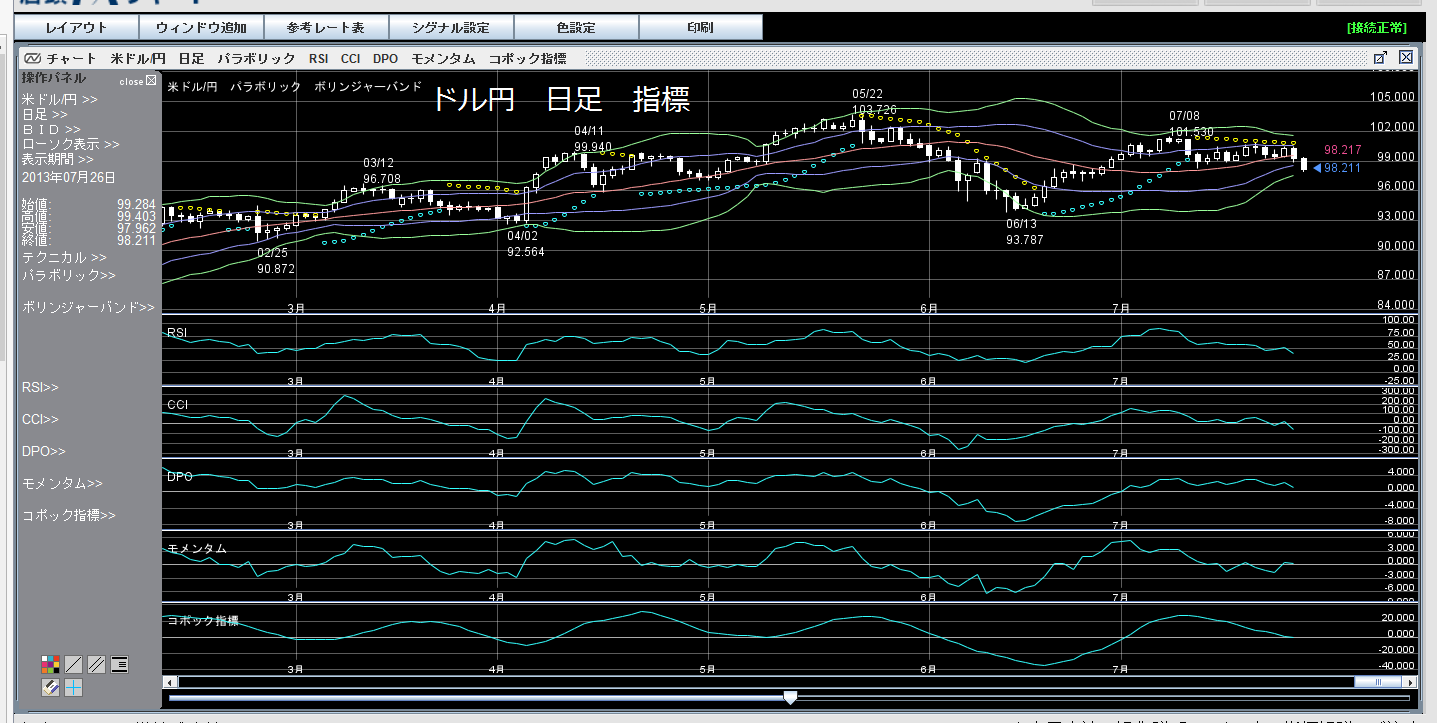The width and height of the screenshot is (1437, 723).
Task: Expand the 米ドル/円 >> currency pair selector
Action: click(60, 100)
